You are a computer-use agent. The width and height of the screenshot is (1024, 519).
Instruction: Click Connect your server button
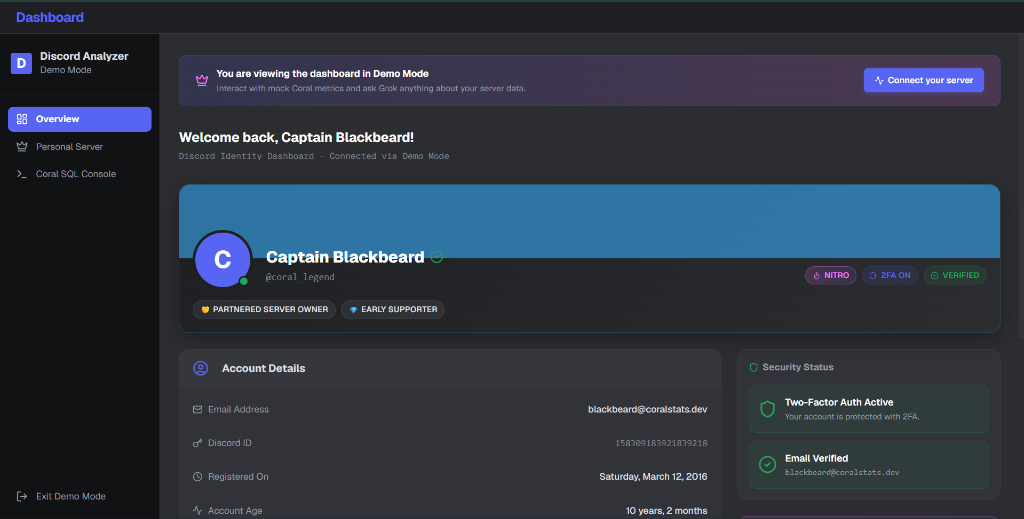click(923, 80)
